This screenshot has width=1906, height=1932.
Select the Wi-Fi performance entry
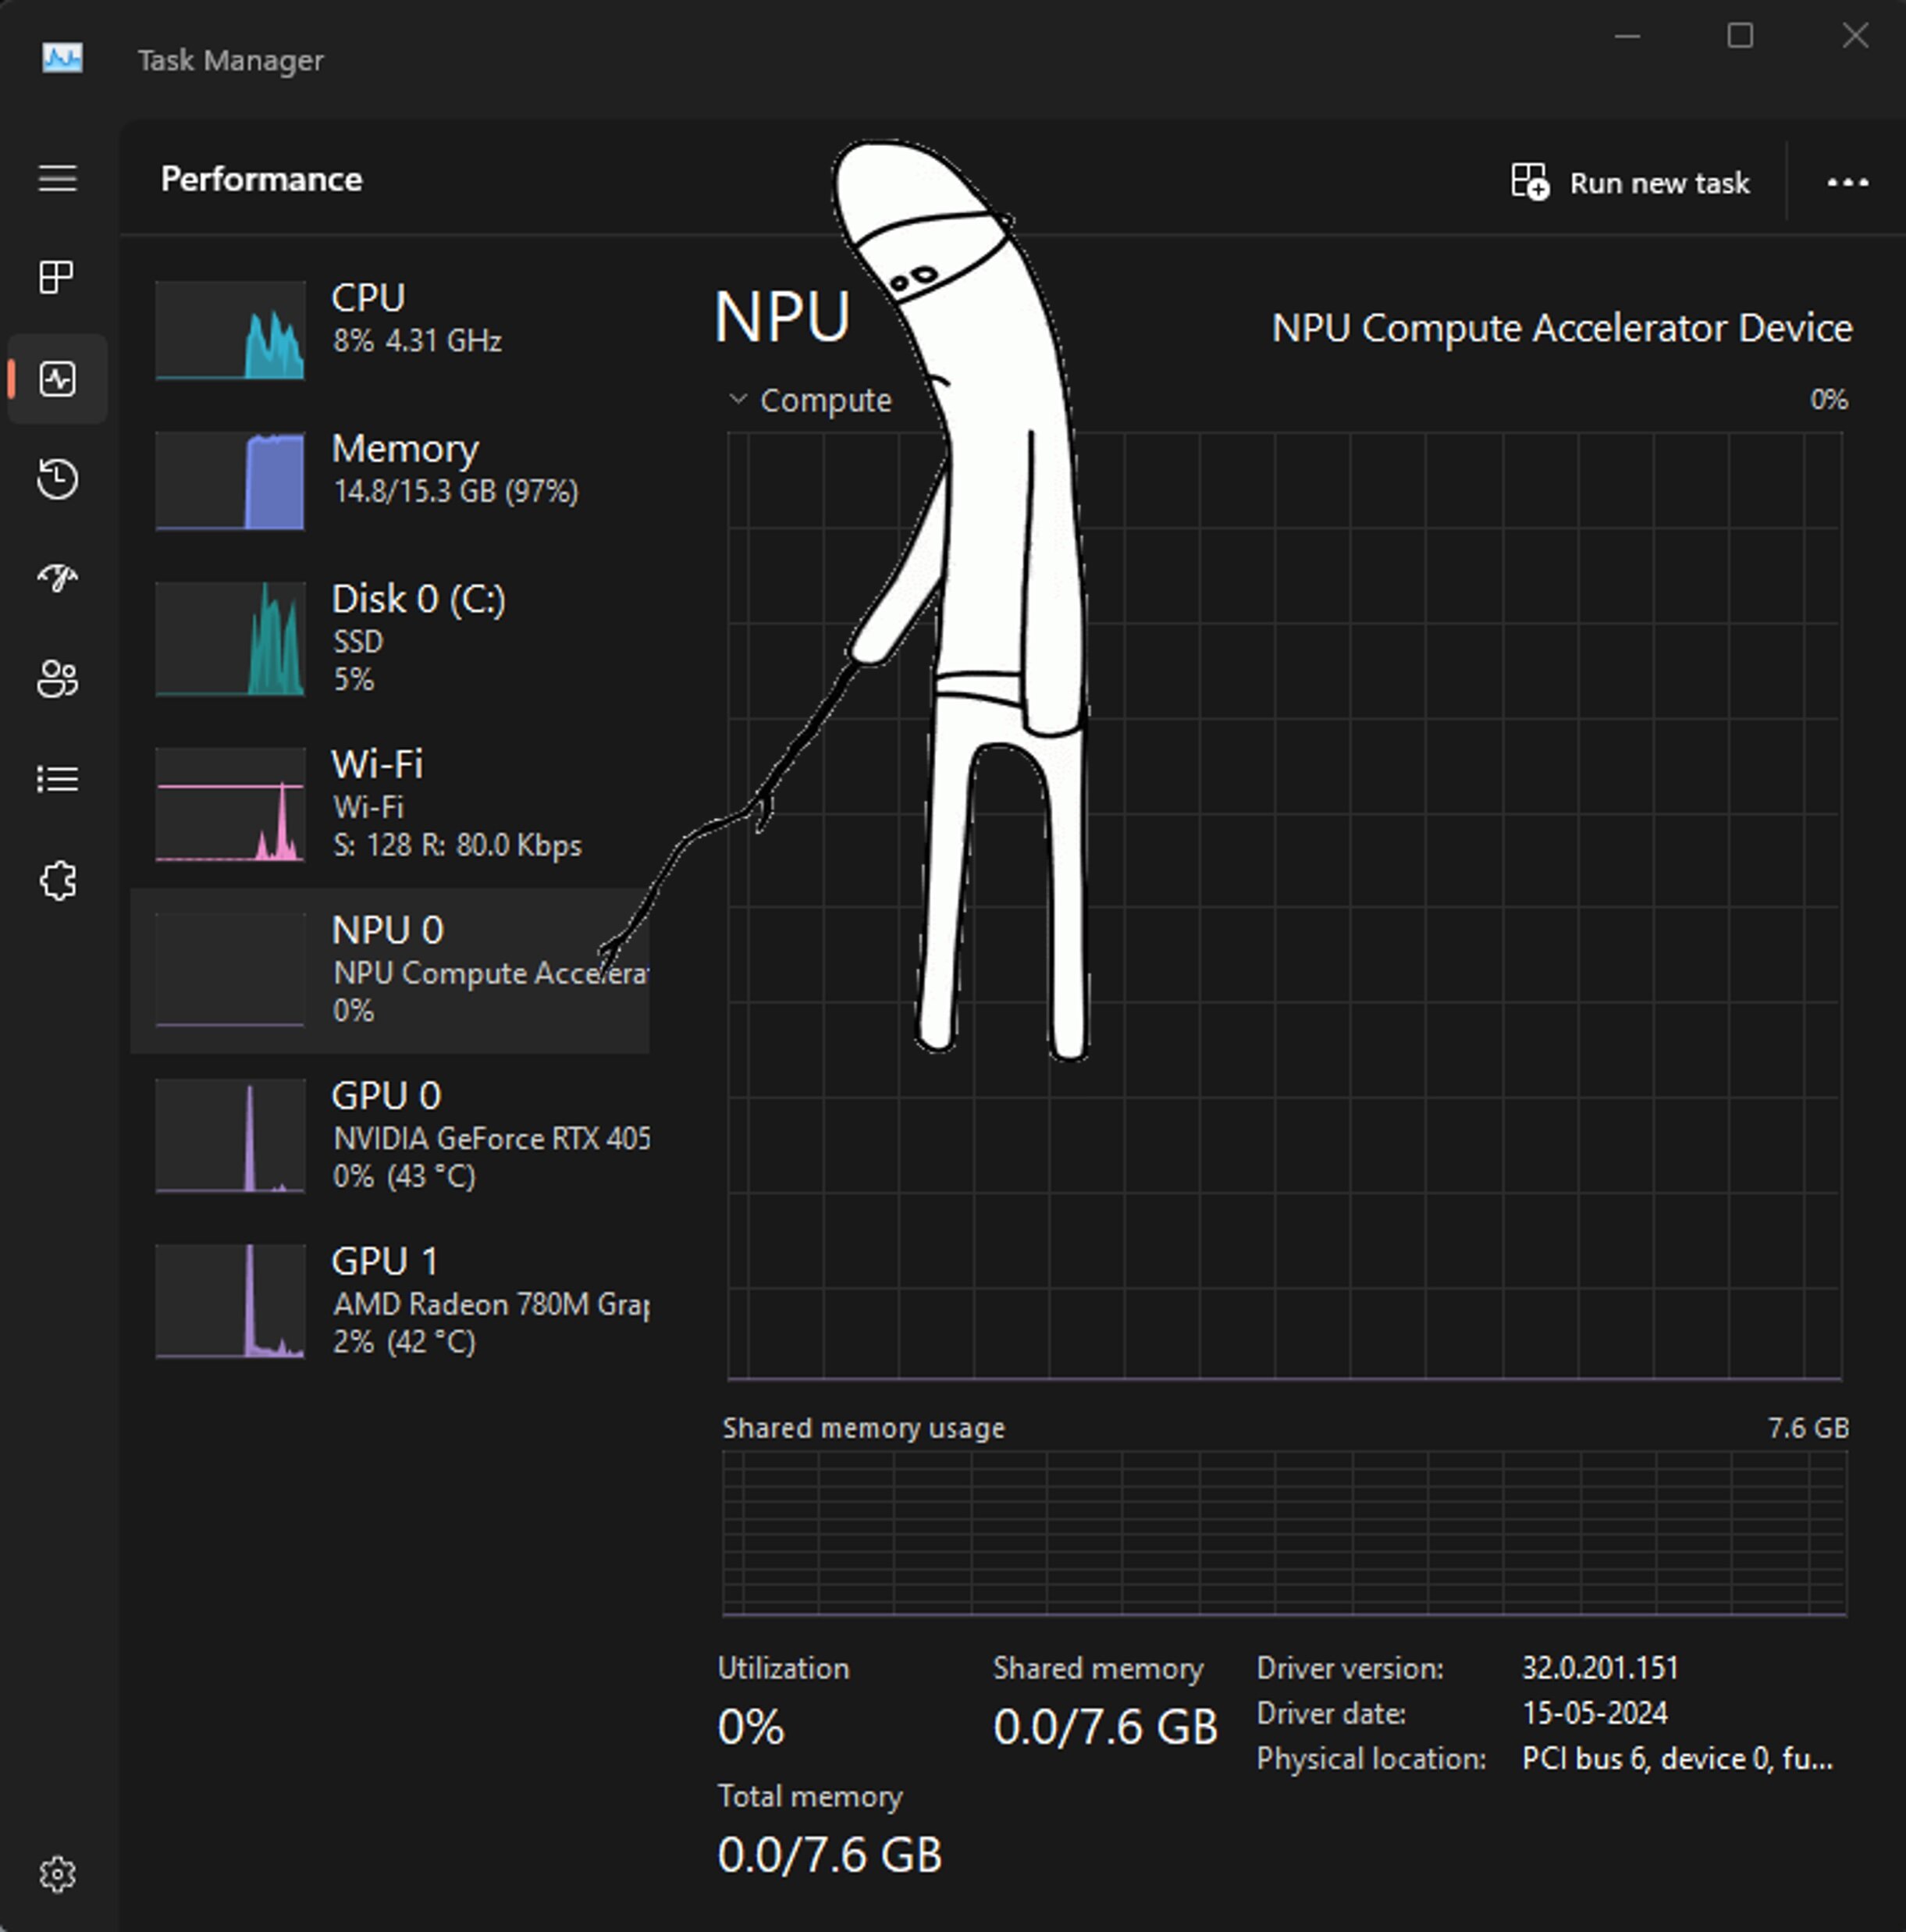tap(390, 804)
